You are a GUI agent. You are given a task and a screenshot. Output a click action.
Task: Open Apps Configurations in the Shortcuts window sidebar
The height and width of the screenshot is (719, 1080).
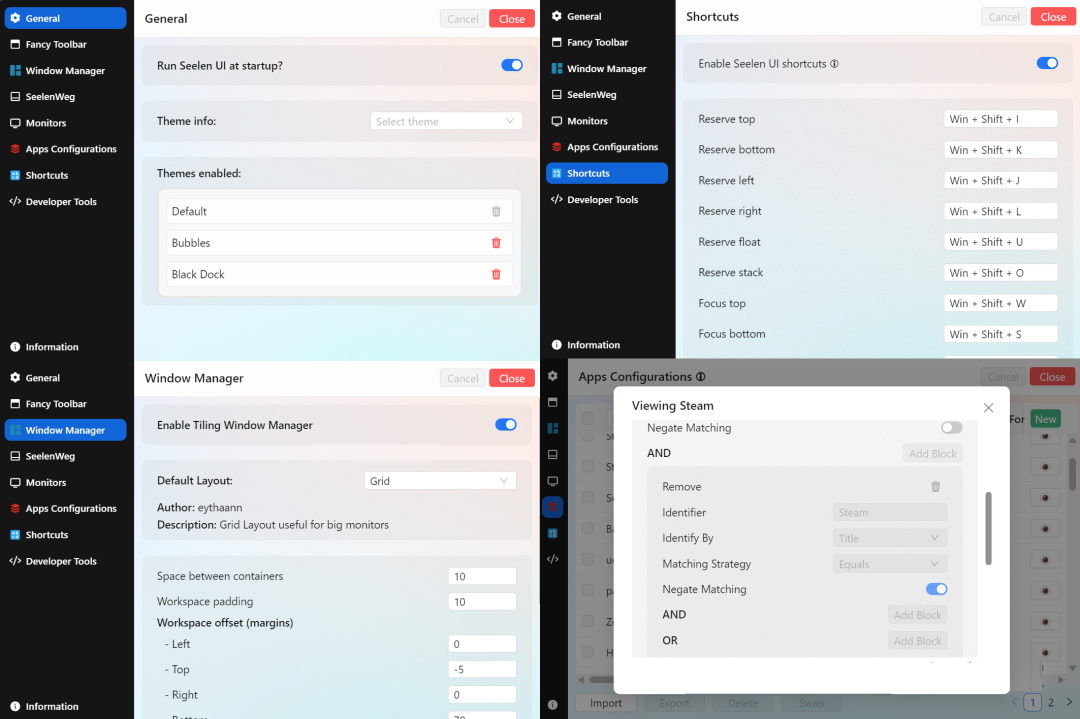607,147
